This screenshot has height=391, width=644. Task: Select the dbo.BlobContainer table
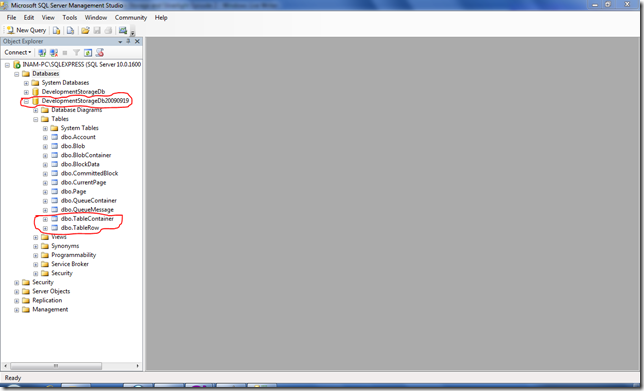86,155
